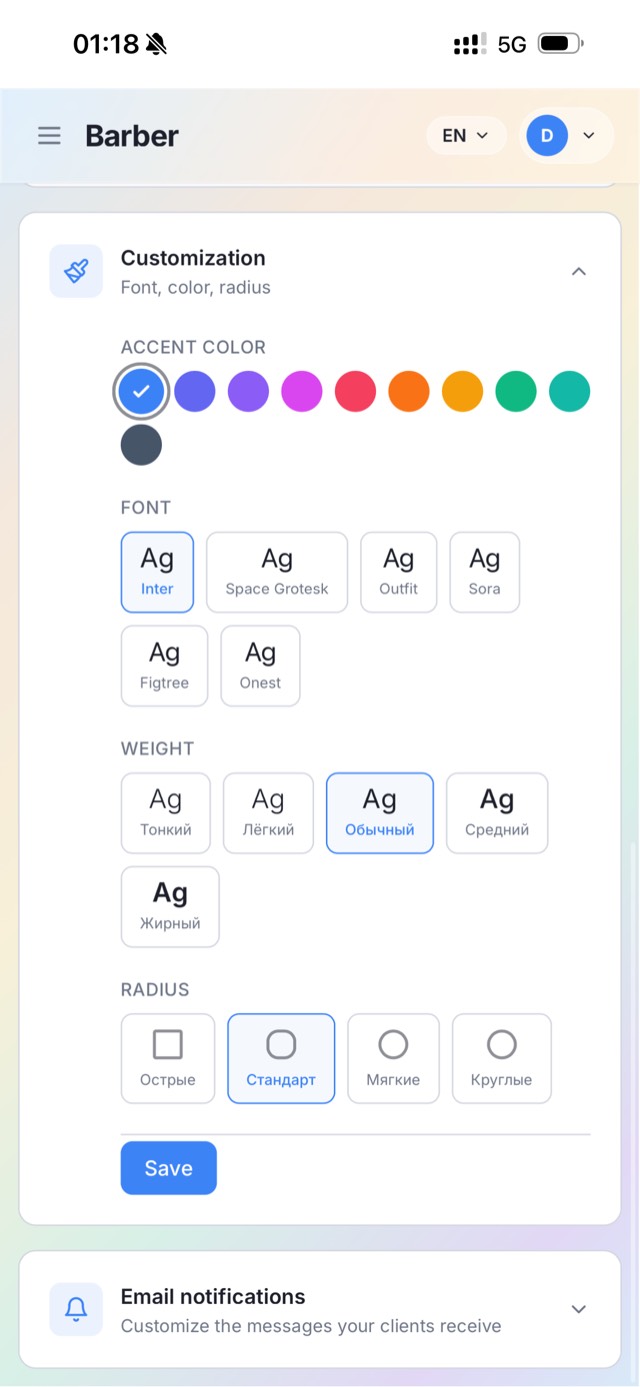Image resolution: width=640 pixels, height=1387 pixels.
Task: Select the dark slate accent color
Action: [x=141, y=445]
